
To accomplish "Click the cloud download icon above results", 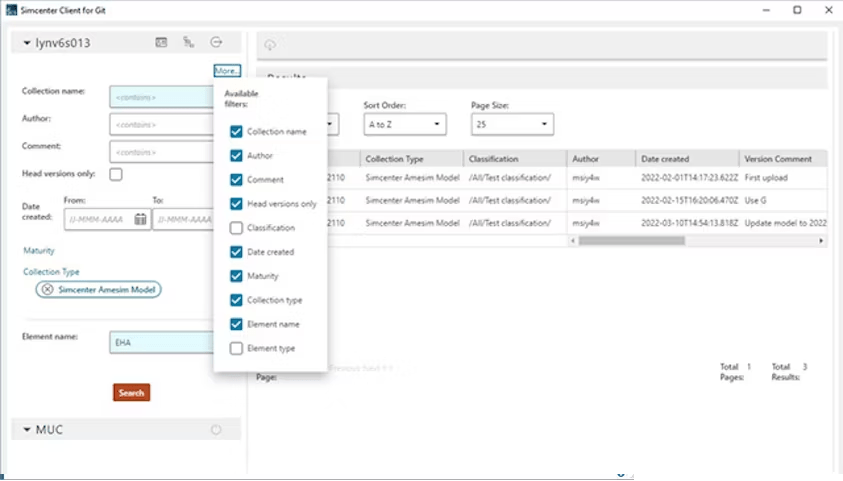I will coord(271,46).
